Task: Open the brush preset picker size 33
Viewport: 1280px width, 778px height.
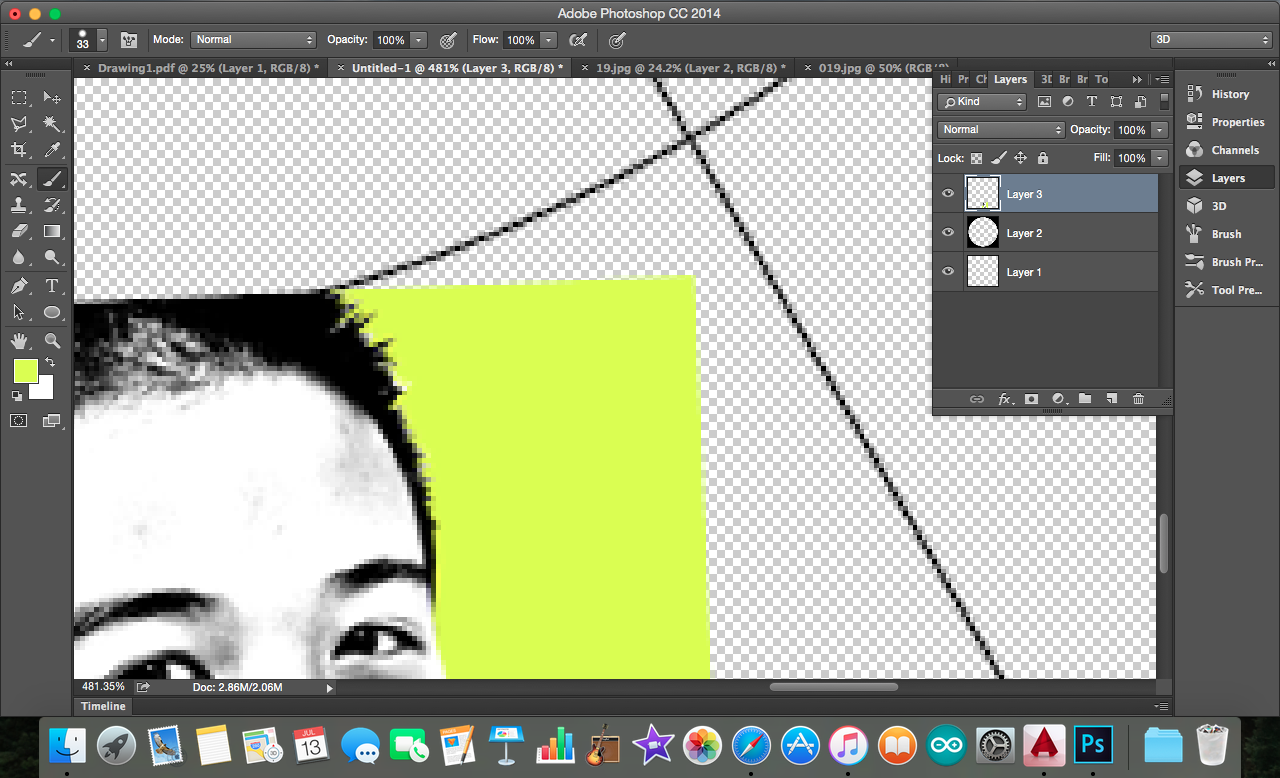Action: 88,40
